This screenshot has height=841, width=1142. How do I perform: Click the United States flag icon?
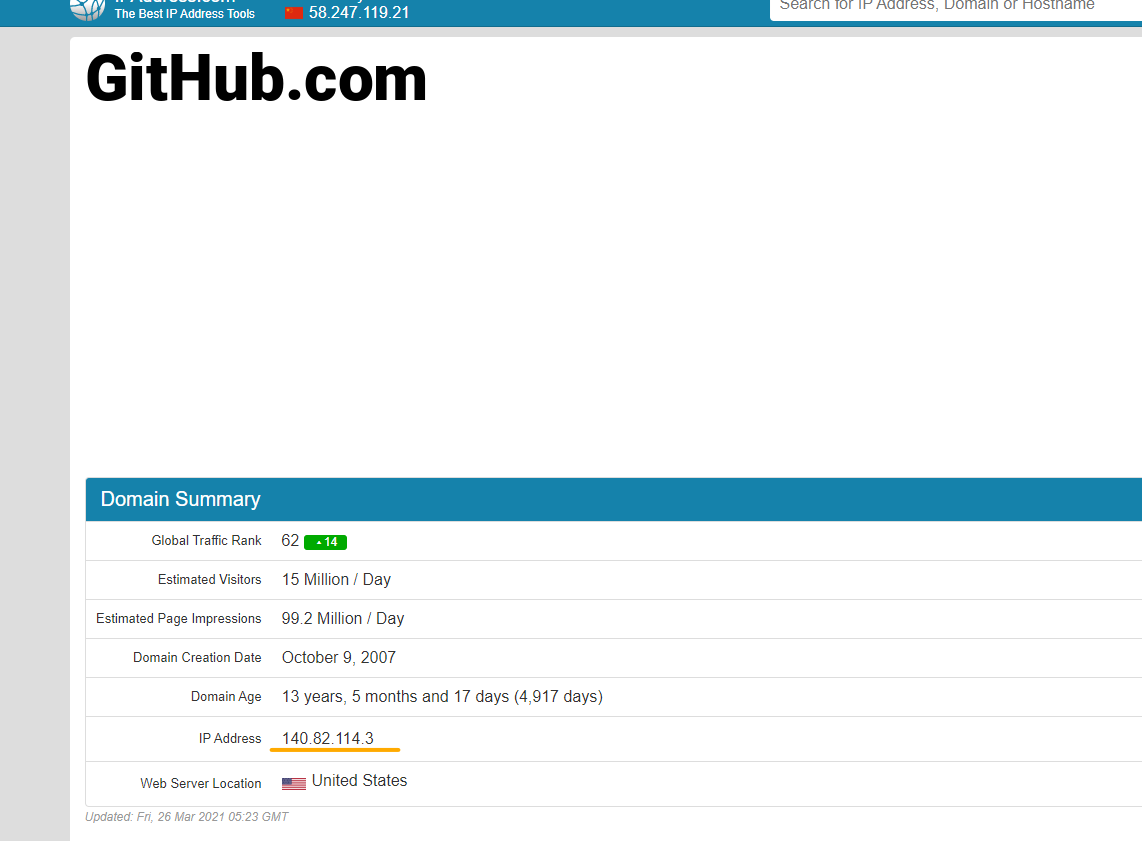point(294,783)
